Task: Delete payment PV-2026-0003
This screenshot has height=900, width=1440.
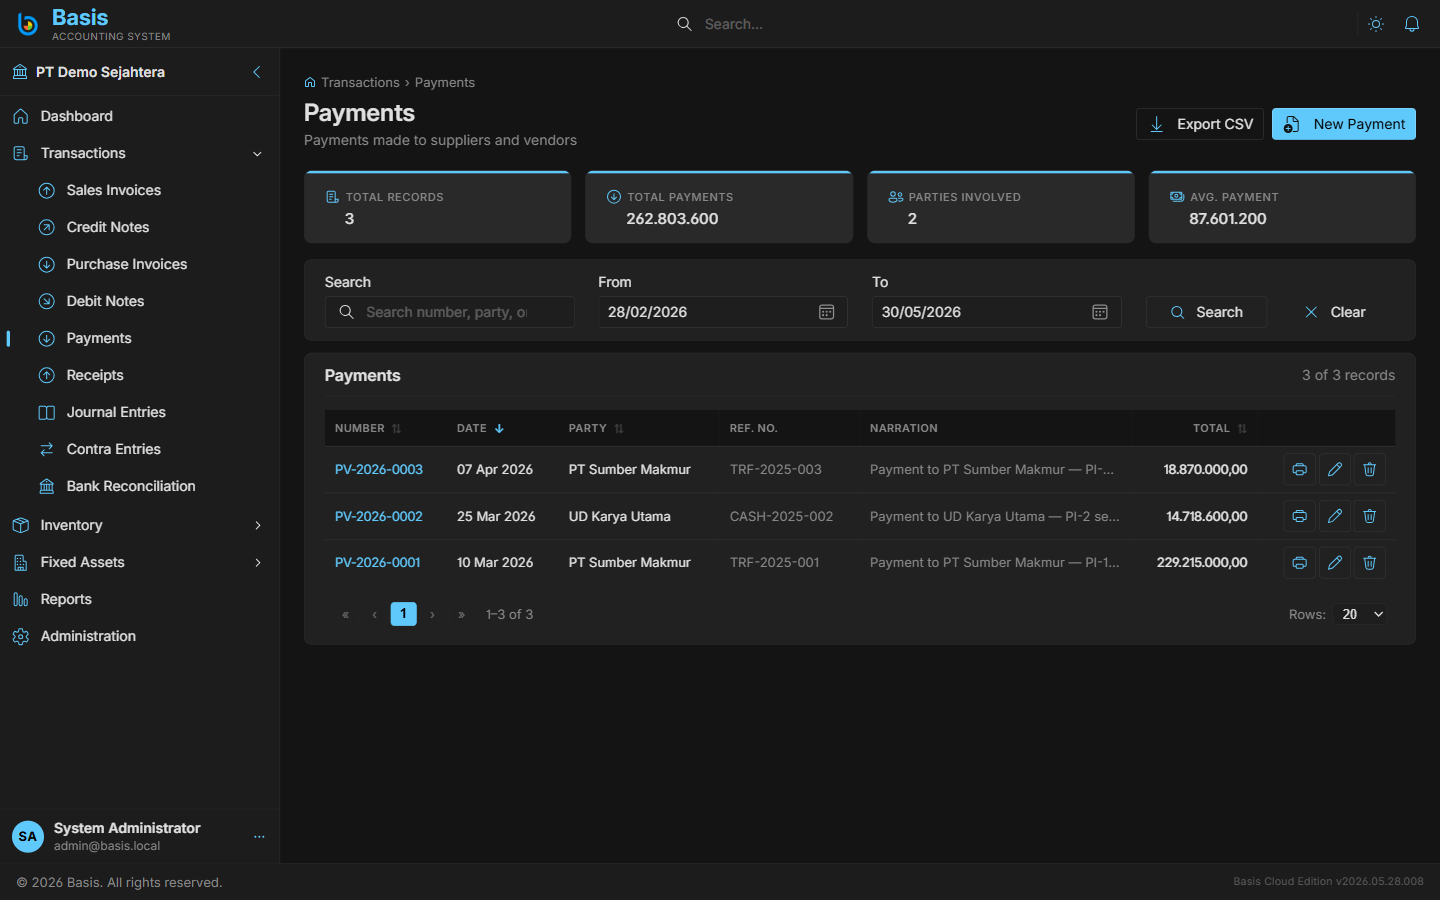Action: point(1370,469)
